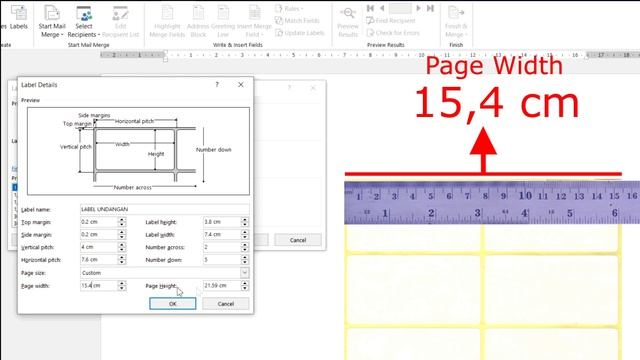Click the Label name field
The height and width of the screenshot is (360, 640).
(164, 209)
